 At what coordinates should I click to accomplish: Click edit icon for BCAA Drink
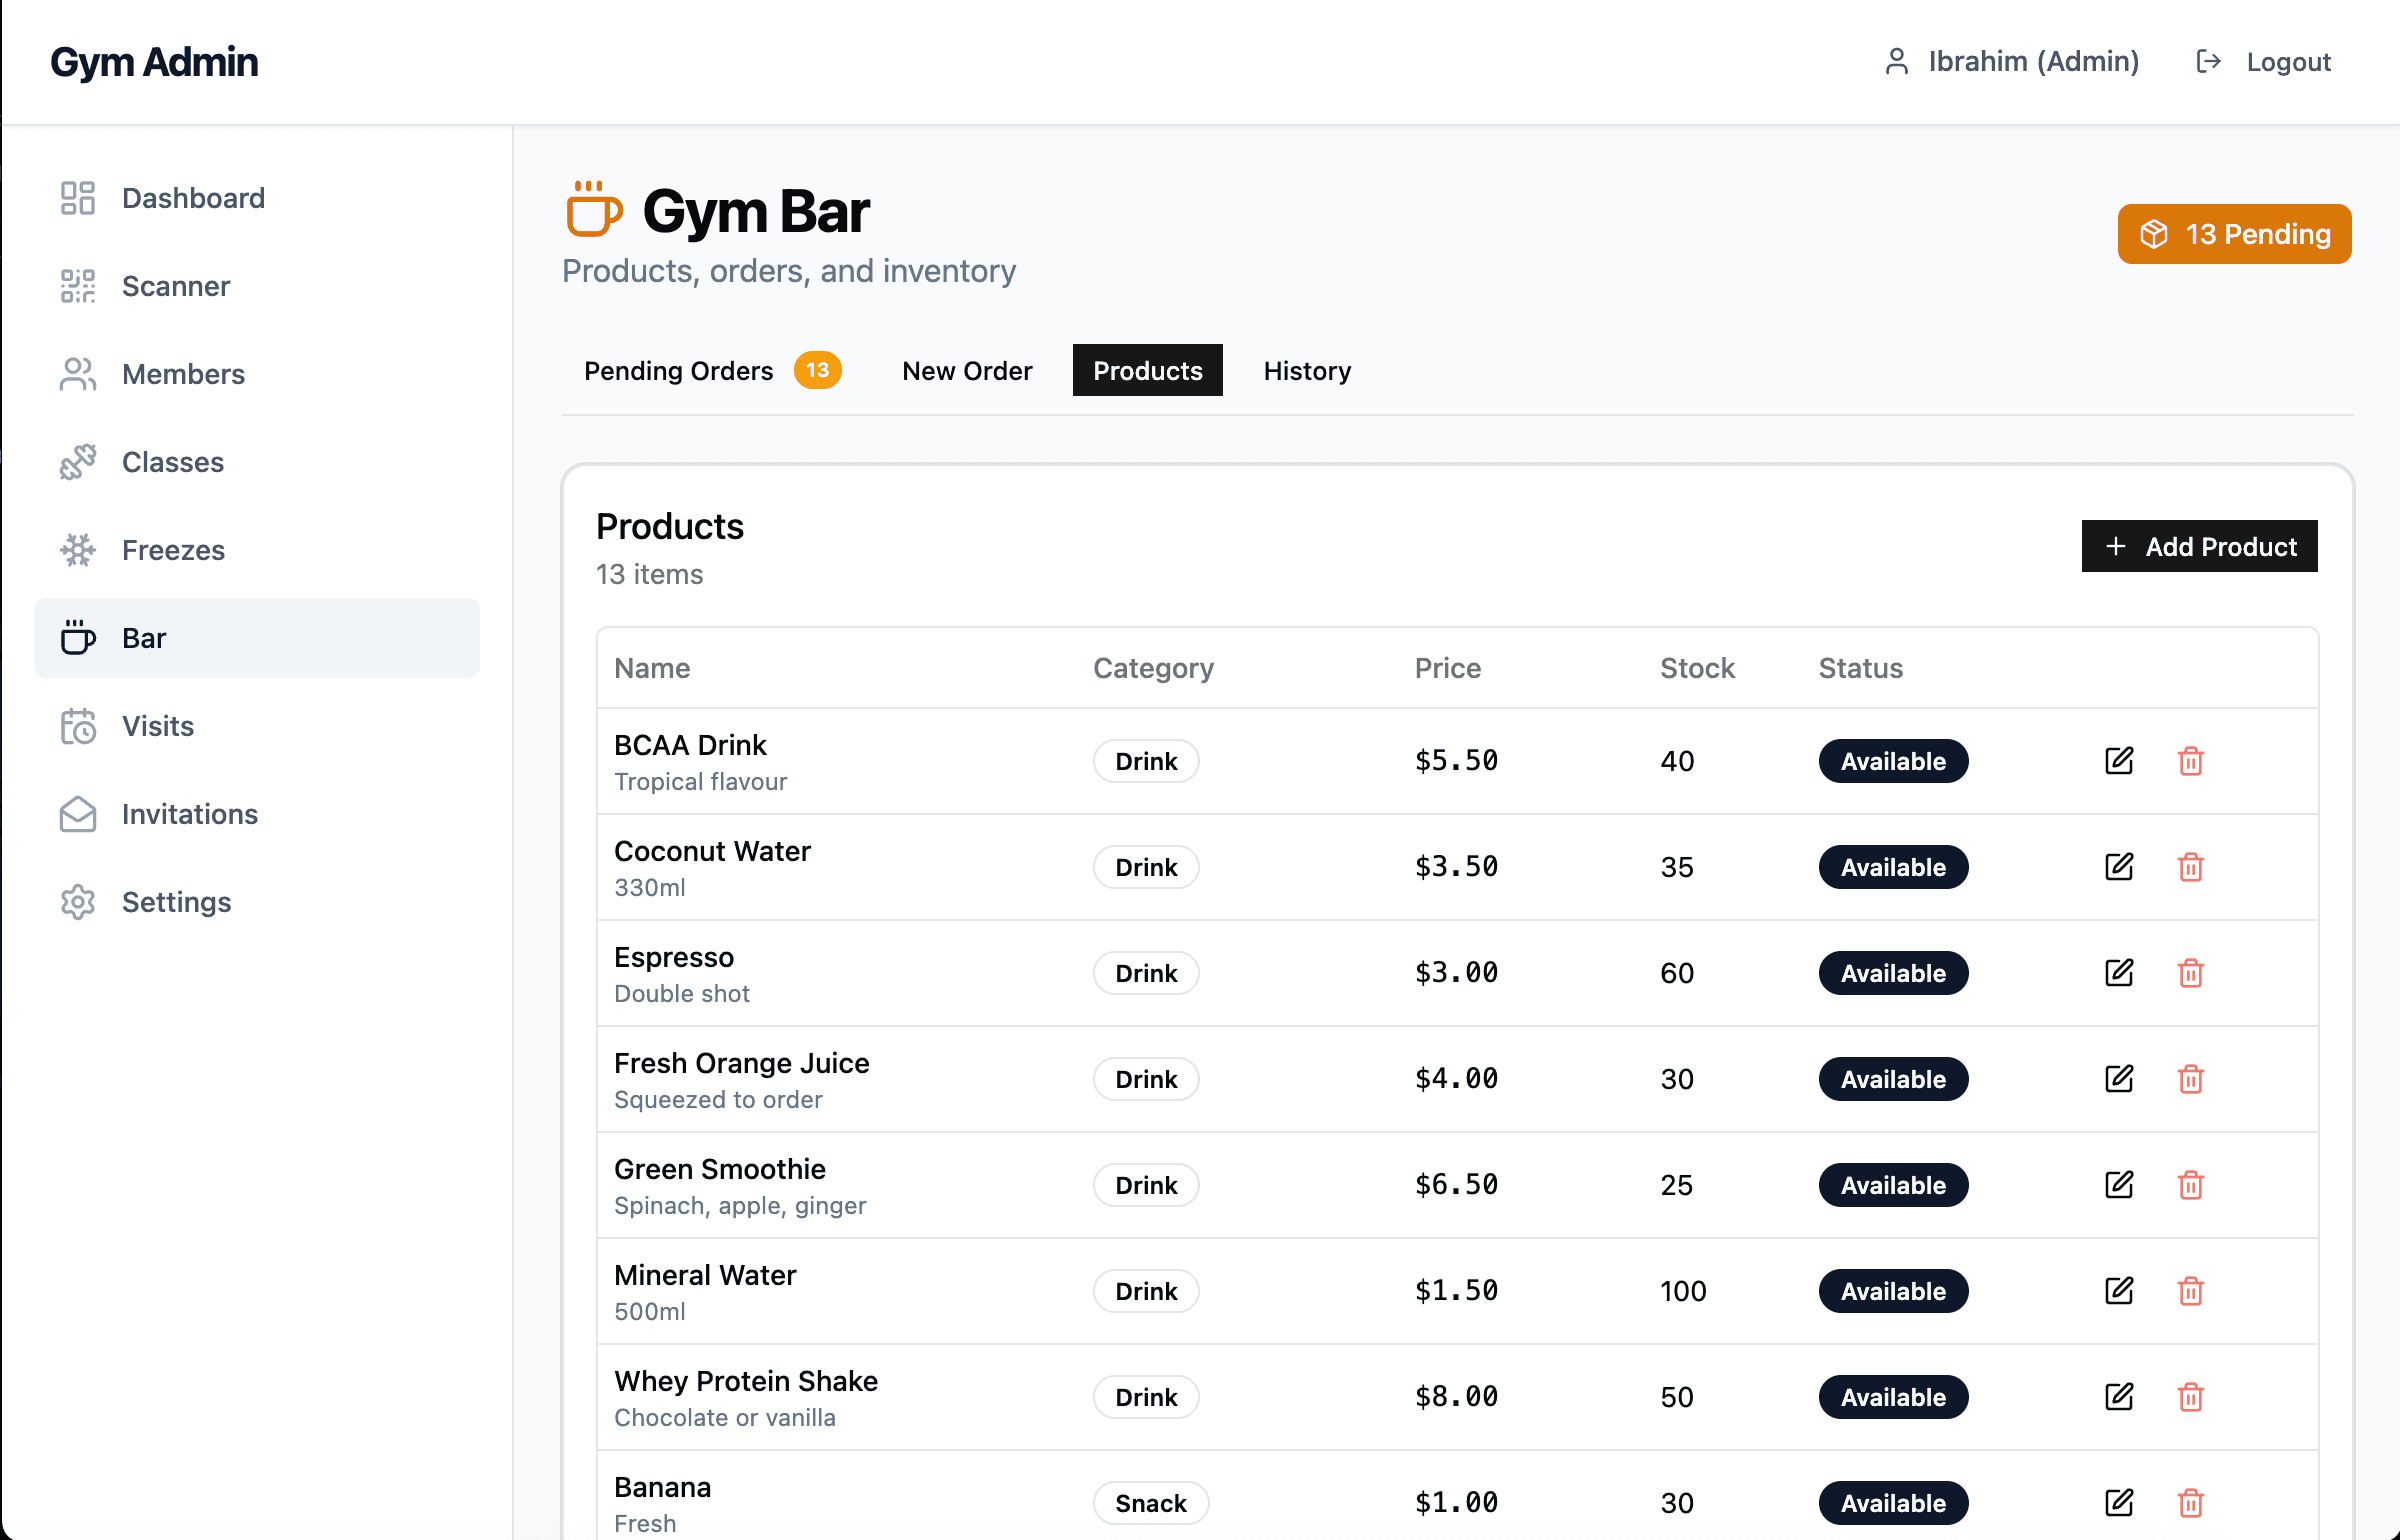click(2119, 761)
